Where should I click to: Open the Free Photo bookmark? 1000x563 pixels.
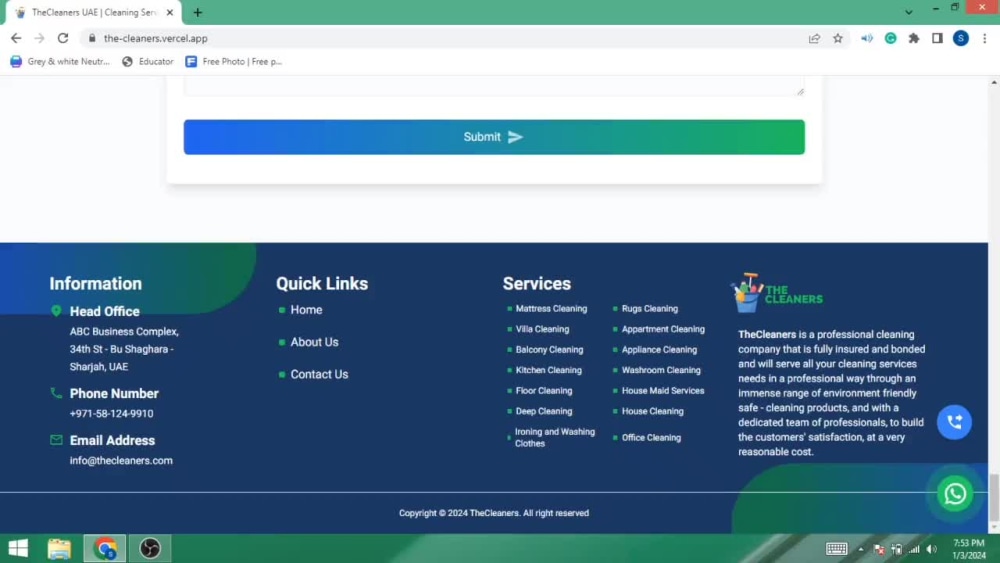pyautogui.click(x=233, y=61)
